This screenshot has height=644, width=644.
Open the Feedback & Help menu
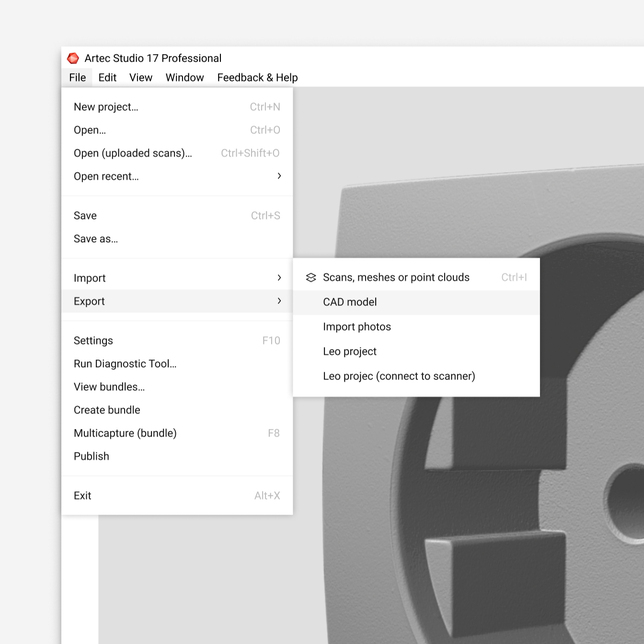point(258,78)
